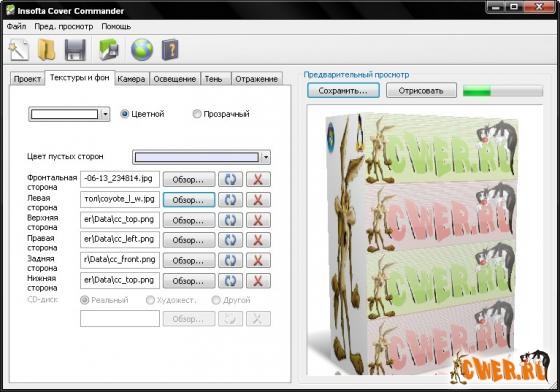Open the new project wizard icon
Screen dimensions: 560x392
(x=18, y=50)
